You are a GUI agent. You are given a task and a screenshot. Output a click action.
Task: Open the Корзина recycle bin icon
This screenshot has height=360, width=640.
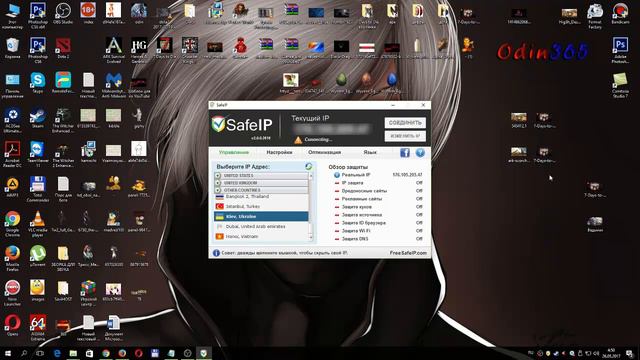pos(12,48)
